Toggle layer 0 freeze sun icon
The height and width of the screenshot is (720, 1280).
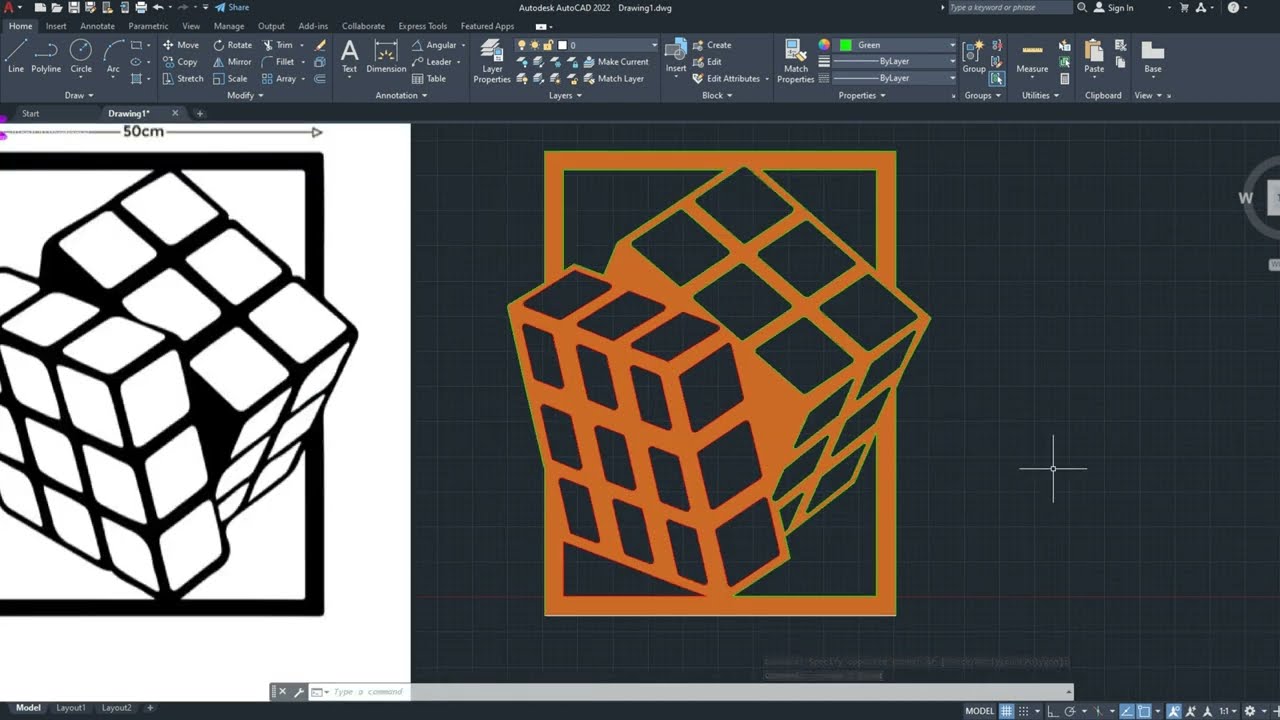coord(535,45)
